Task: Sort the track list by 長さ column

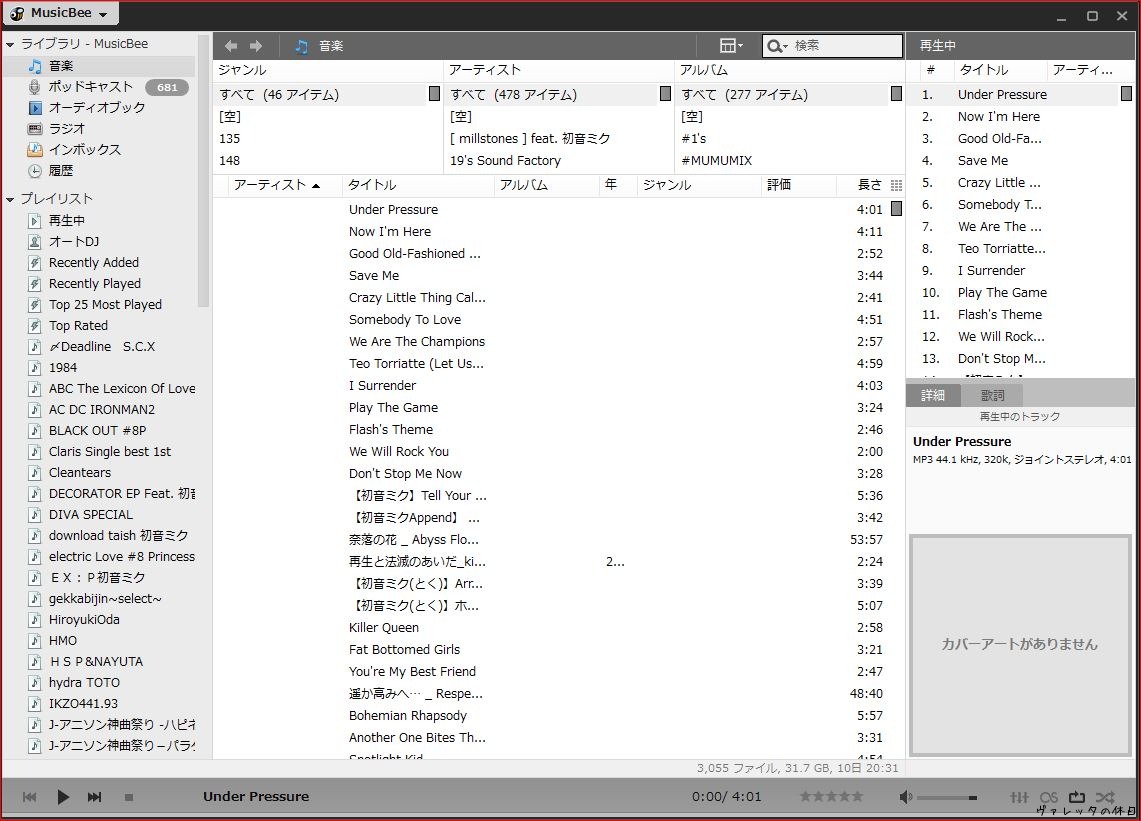Action: [x=870, y=186]
